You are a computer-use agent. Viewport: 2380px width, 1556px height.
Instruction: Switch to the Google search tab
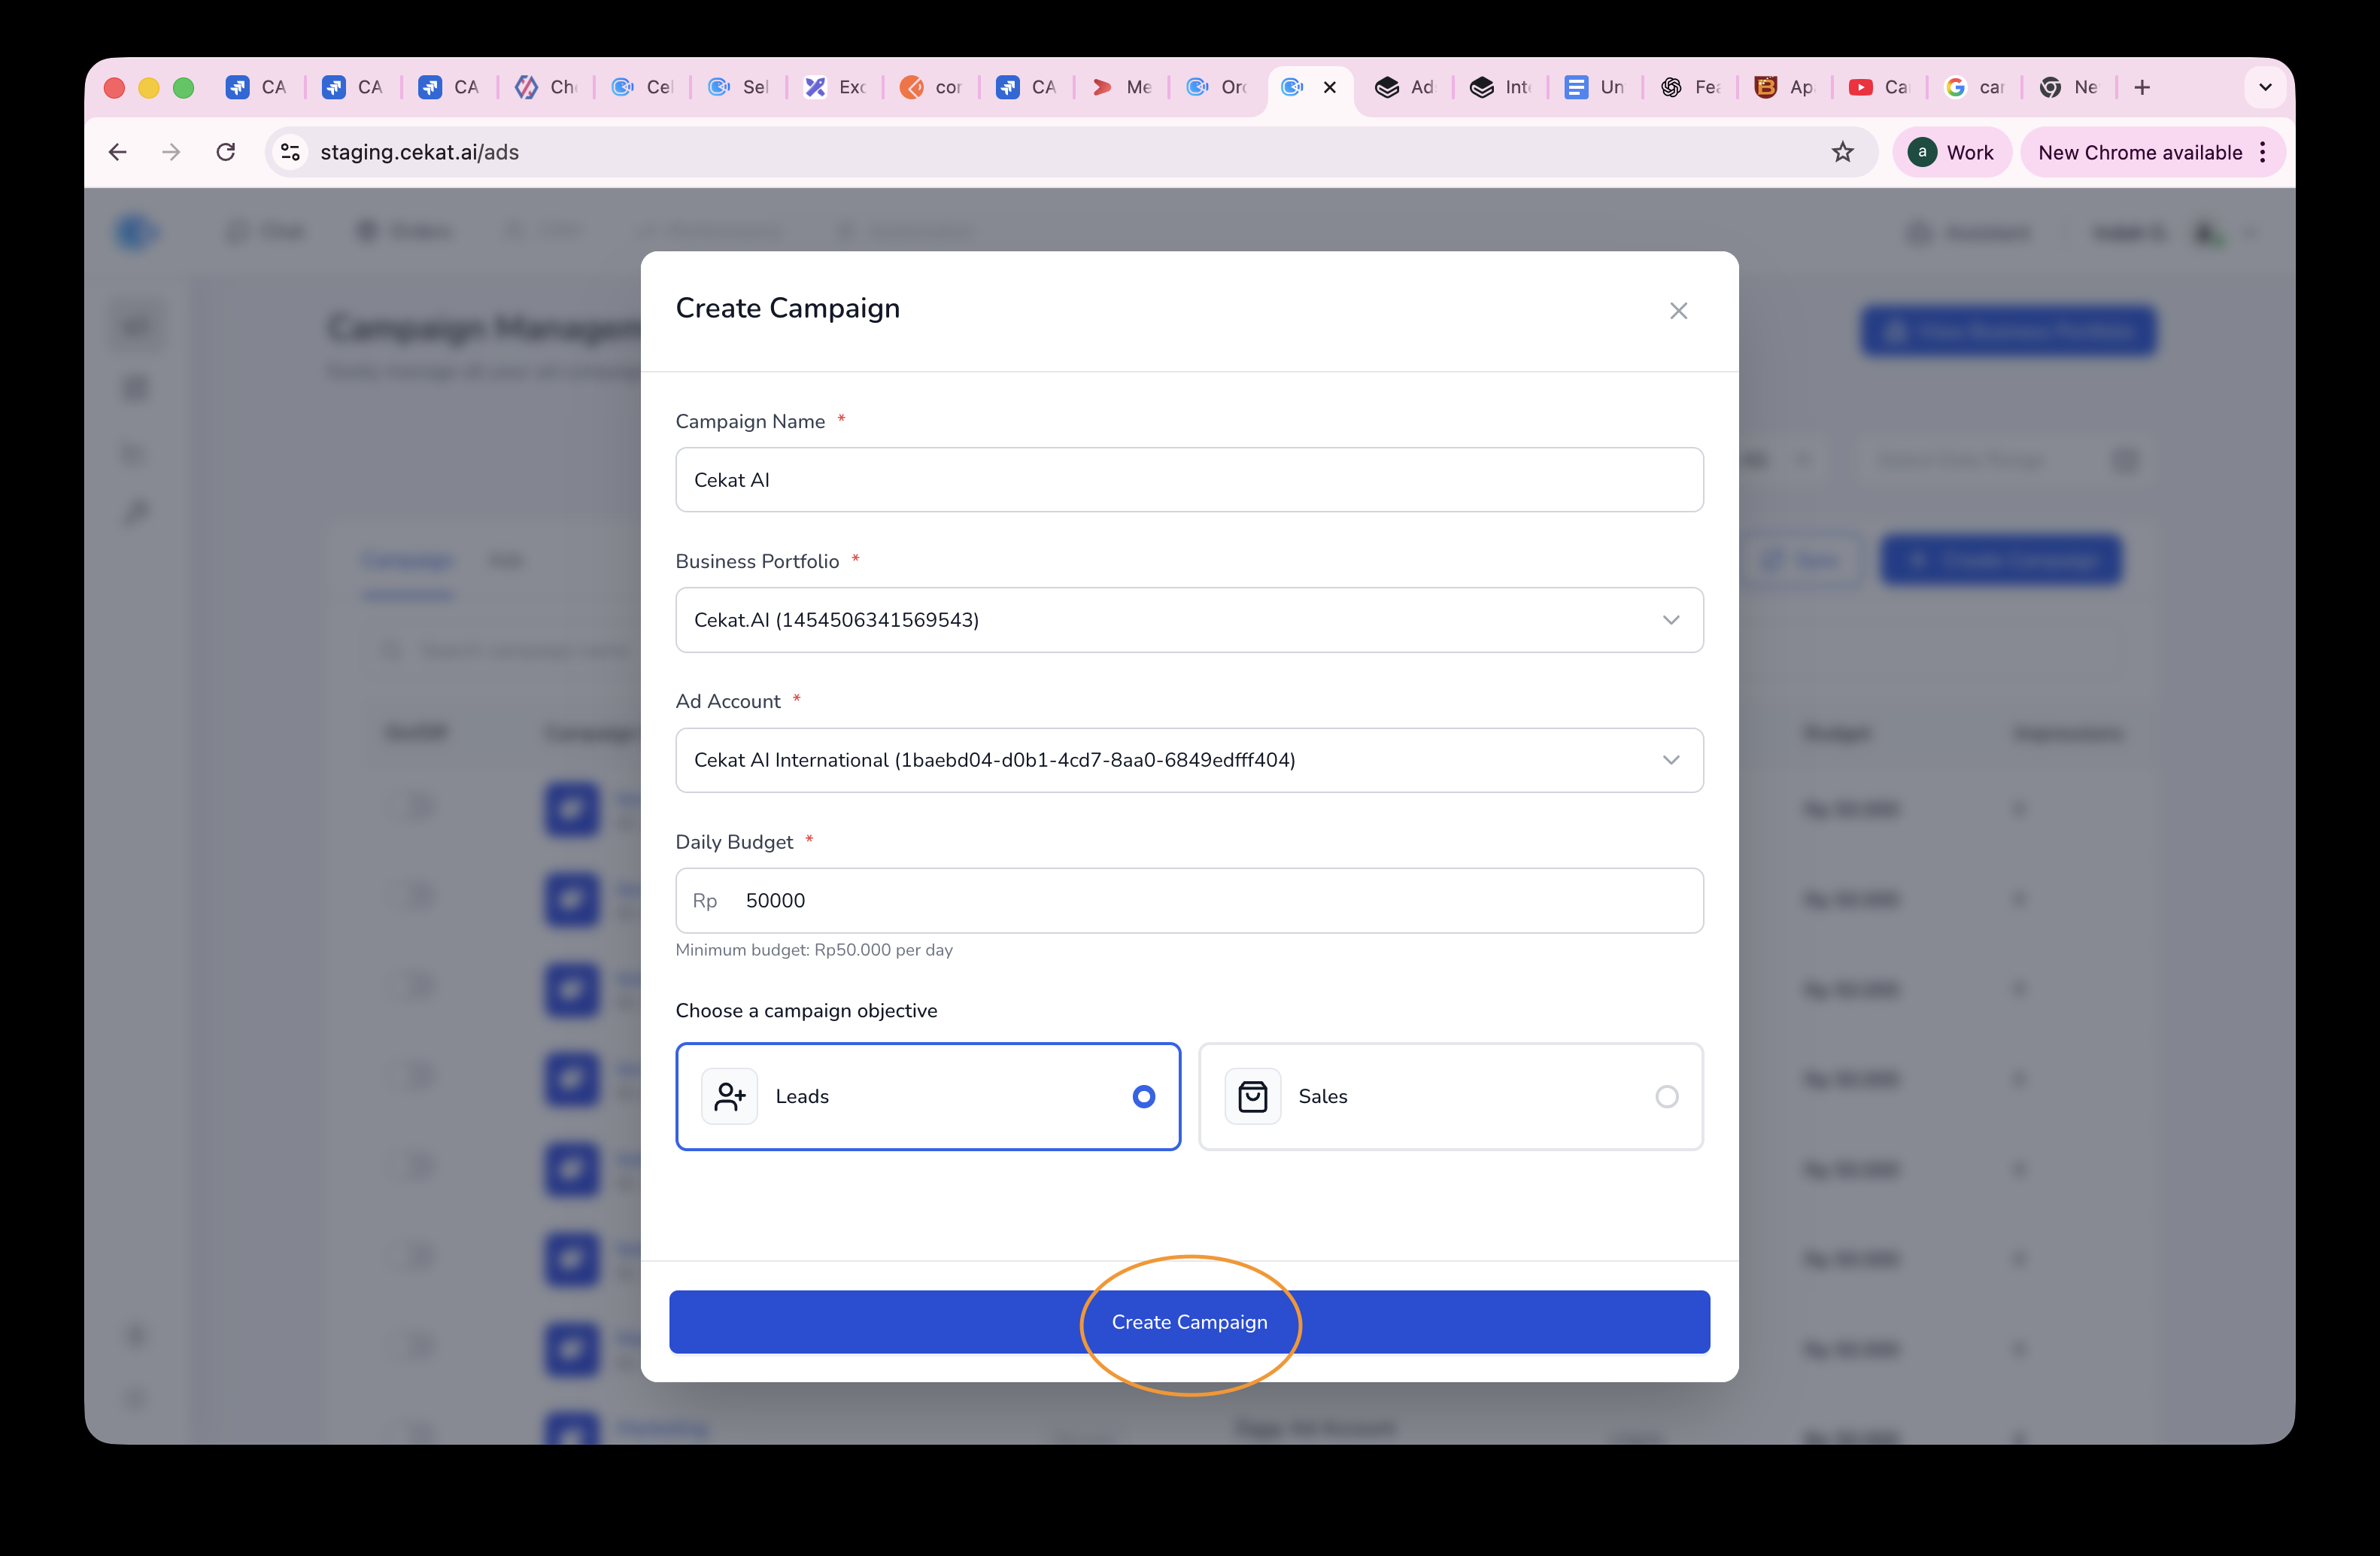point(1974,88)
